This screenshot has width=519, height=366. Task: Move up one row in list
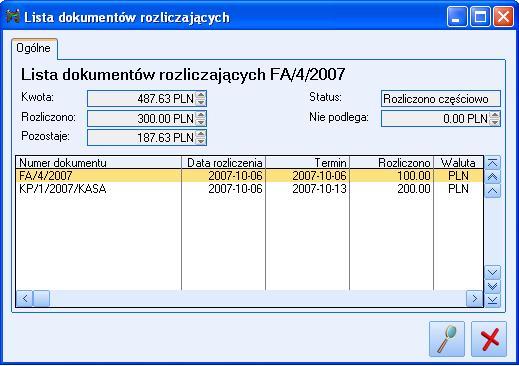[493, 191]
